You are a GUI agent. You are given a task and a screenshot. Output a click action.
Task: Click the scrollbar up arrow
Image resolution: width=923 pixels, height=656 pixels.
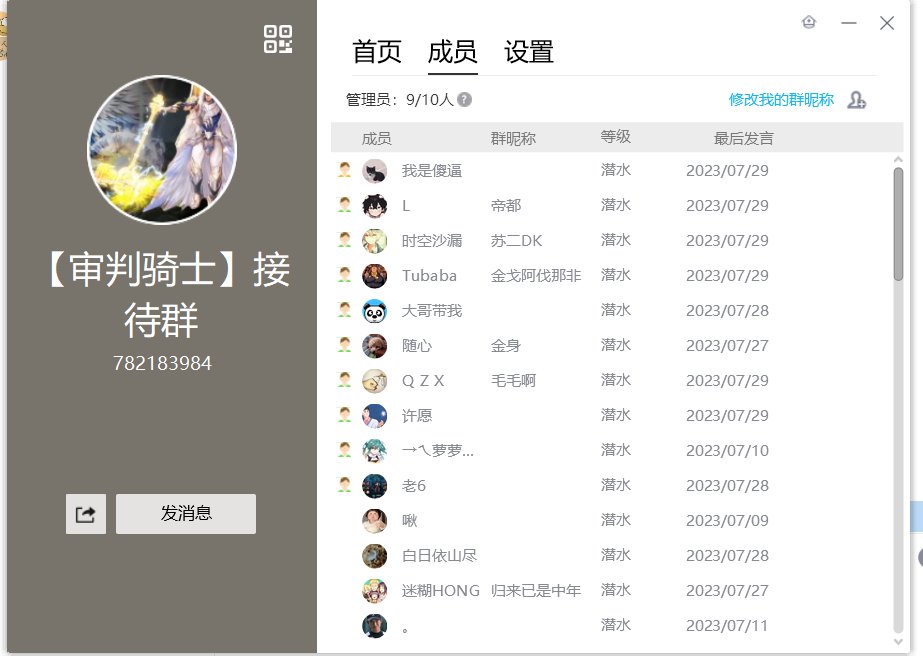(898, 160)
